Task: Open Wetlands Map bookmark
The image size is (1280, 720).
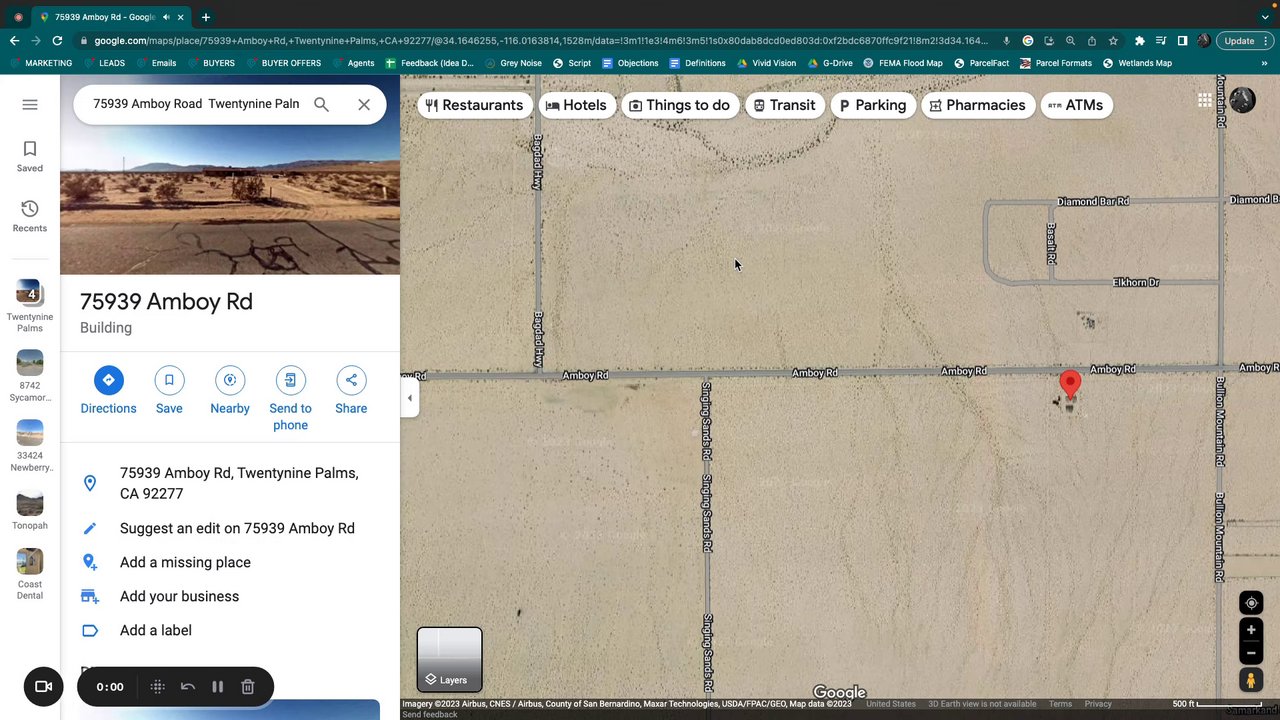Action: click(x=1137, y=63)
